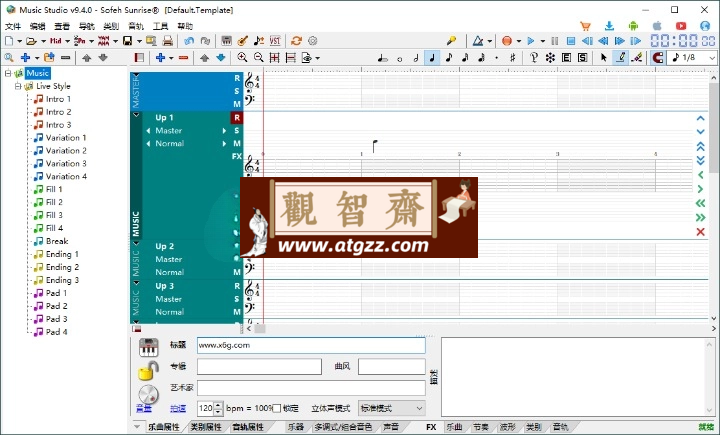Select the pencil draw tool
The image size is (720, 435).
coord(620,57)
